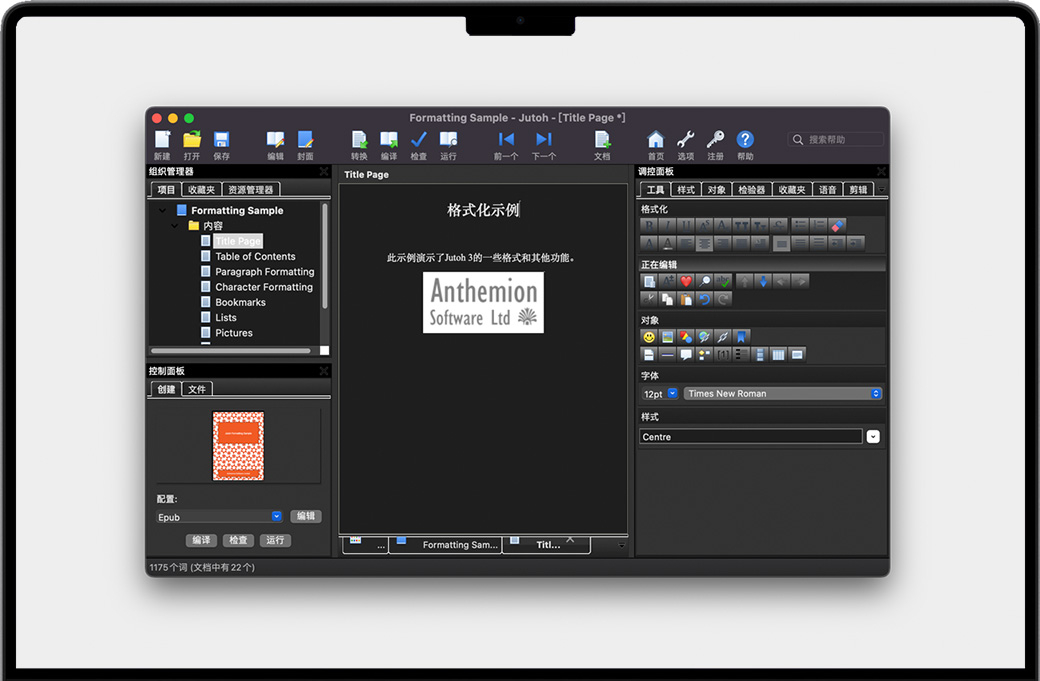Open 选项 (Options) wrench icon
Screen dimensions: 1040x681
click(685, 141)
